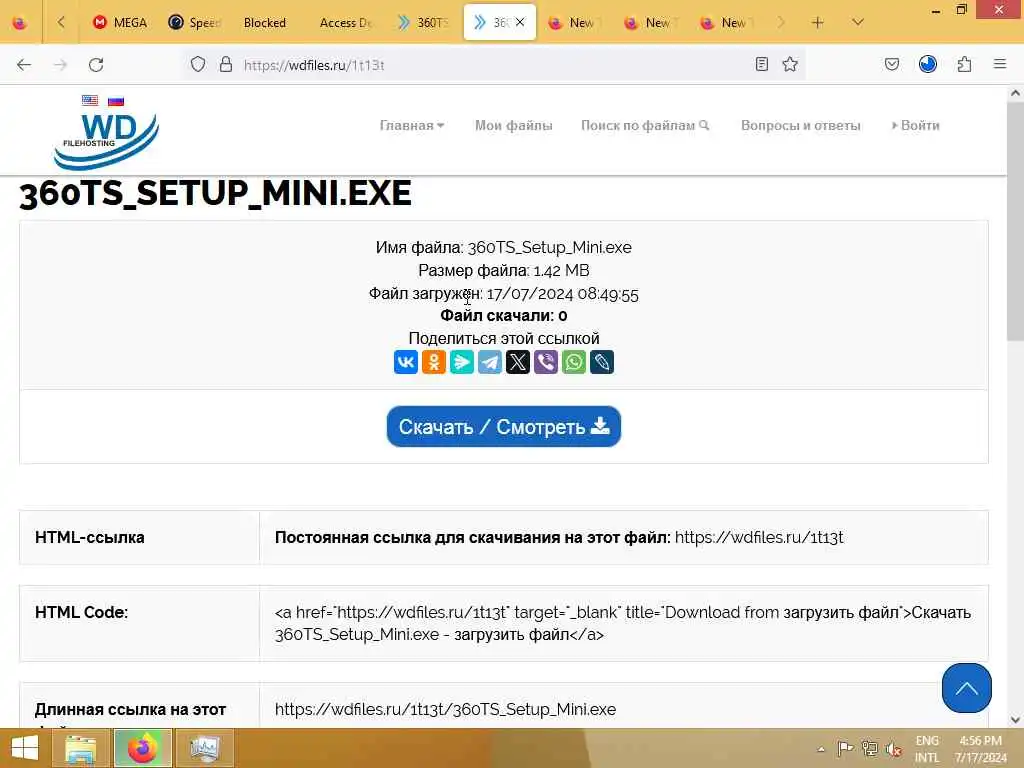Share link via Viber icon
The width and height of the screenshot is (1024, 768).
[546, 362]
